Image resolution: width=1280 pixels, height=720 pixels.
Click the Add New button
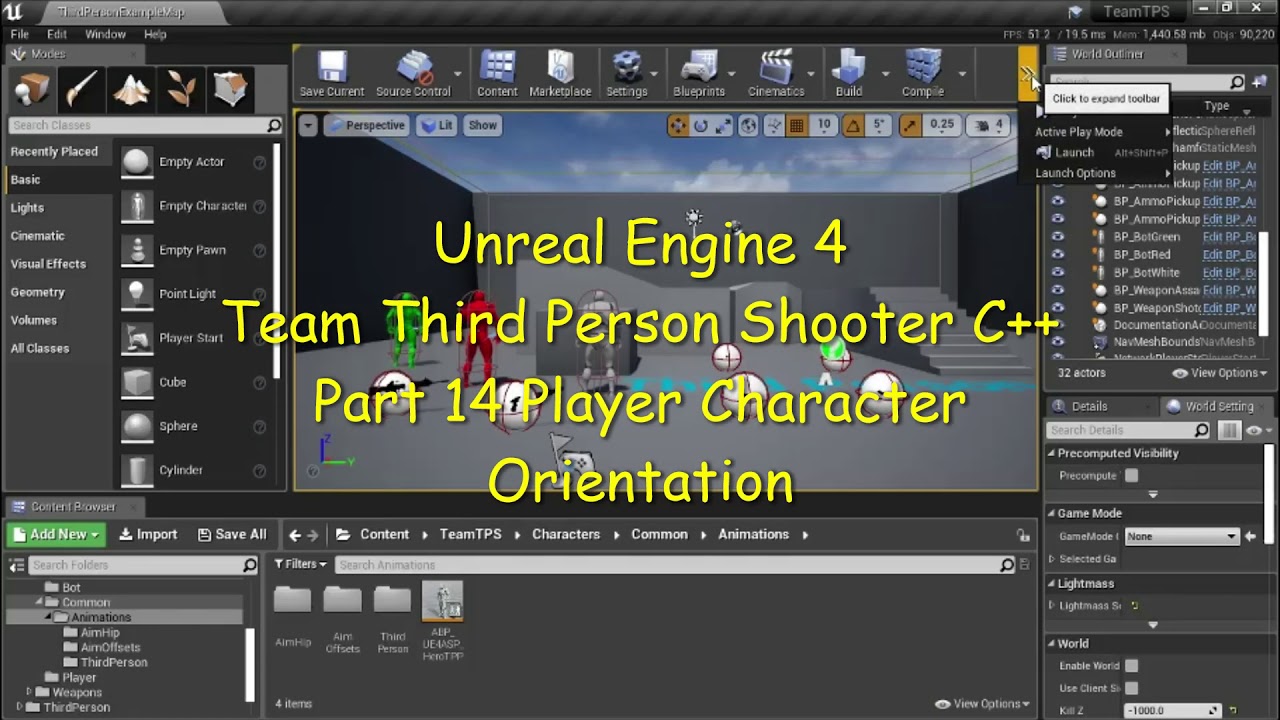click(x=56, y=535)
